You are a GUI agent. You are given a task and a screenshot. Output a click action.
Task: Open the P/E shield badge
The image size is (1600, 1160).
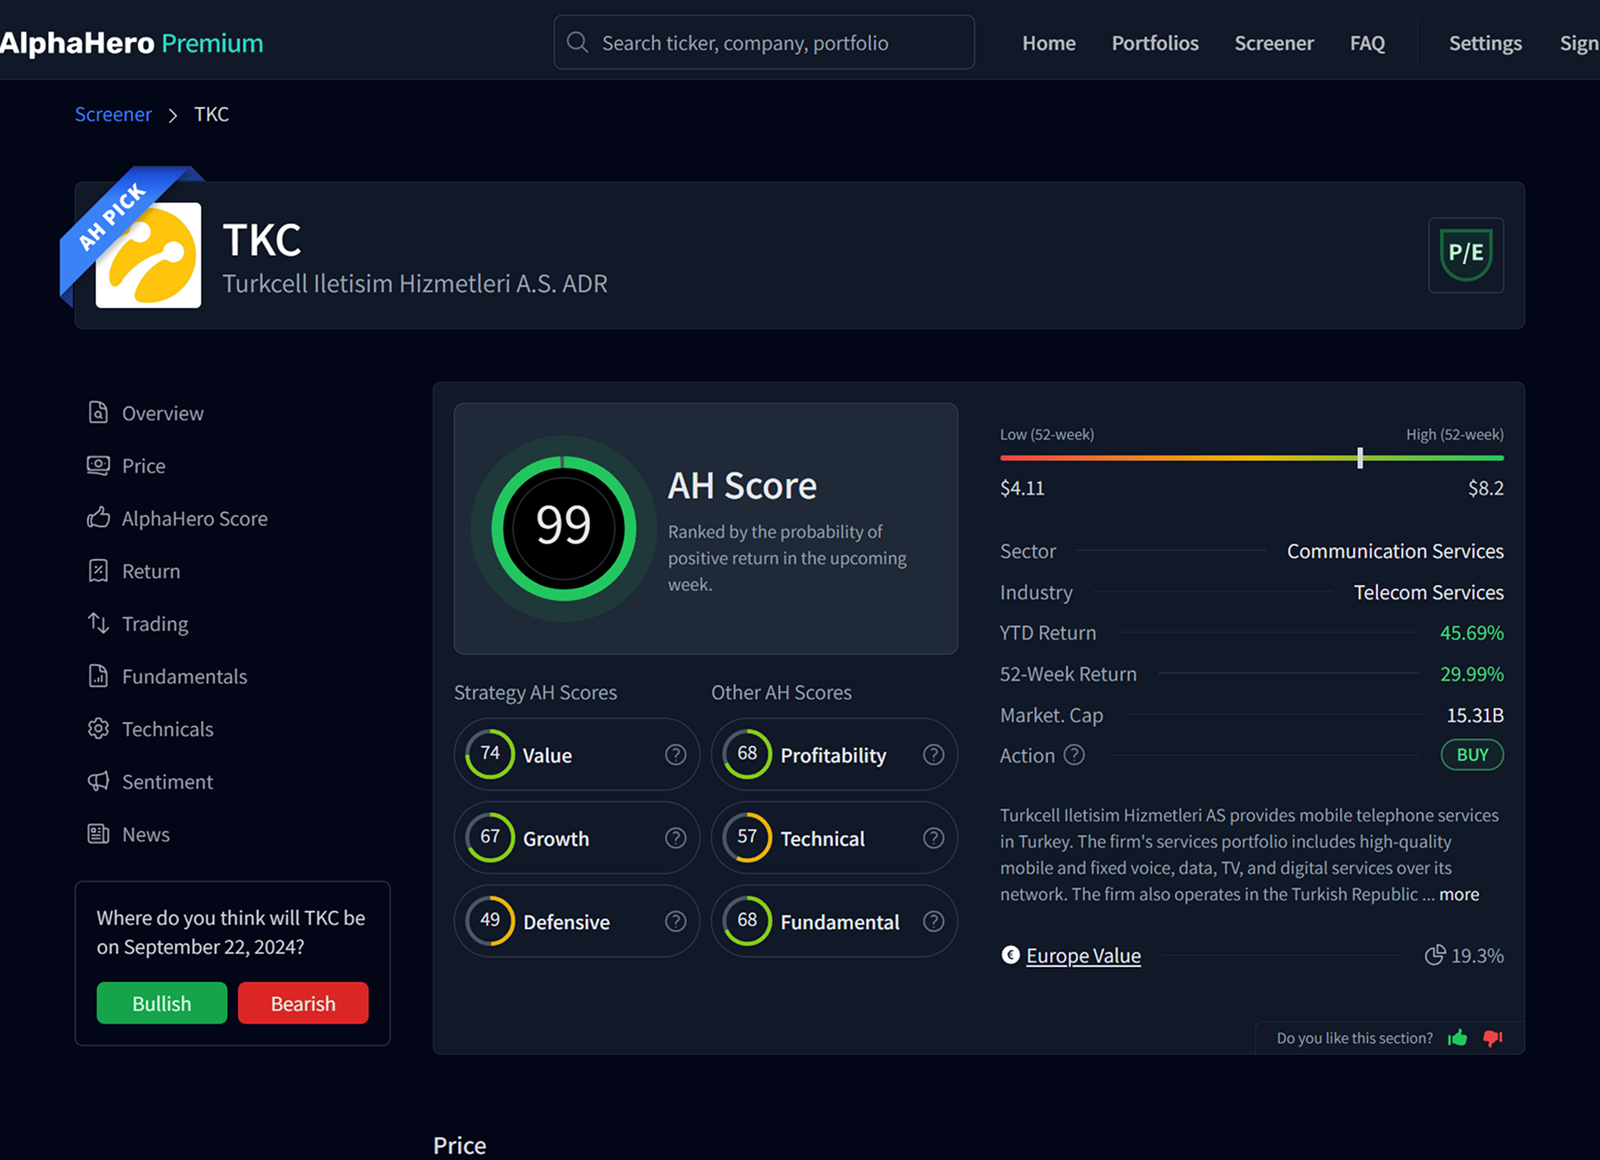(x=1466, y=255)
